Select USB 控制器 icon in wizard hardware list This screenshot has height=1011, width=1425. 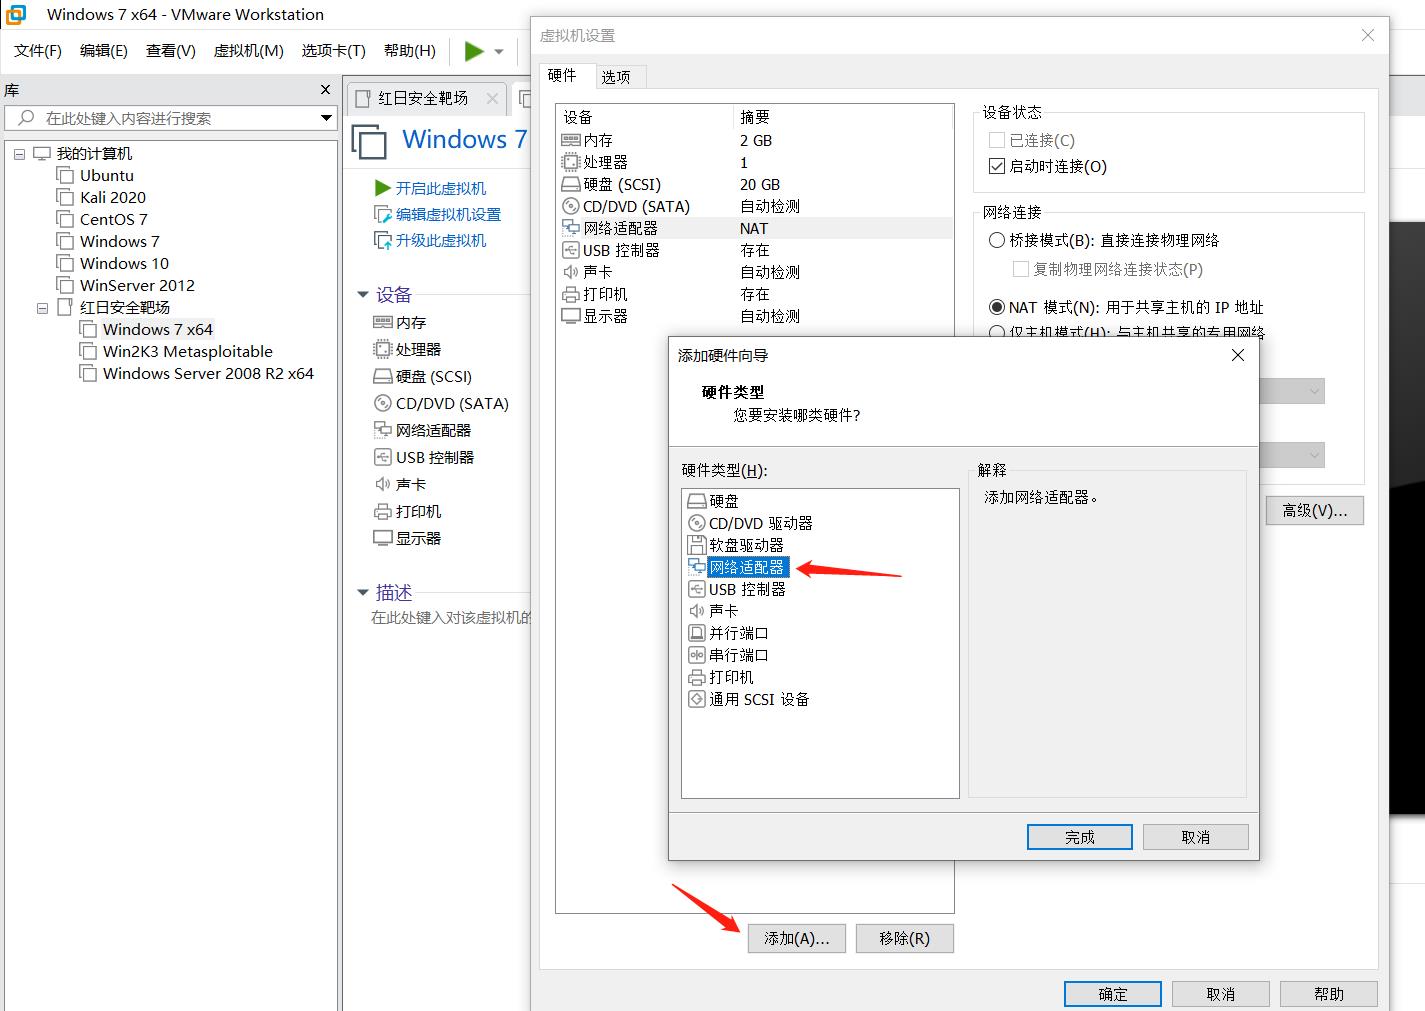pyautogui.click(x=697, y=589)
